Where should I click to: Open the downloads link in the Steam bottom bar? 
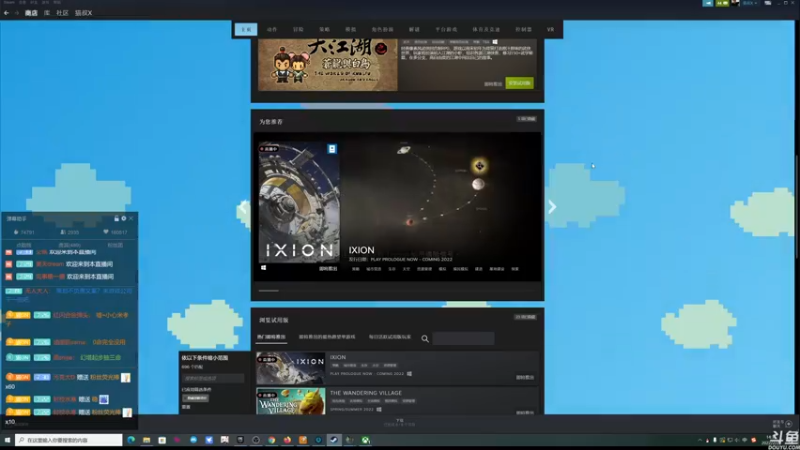point(400,422)
